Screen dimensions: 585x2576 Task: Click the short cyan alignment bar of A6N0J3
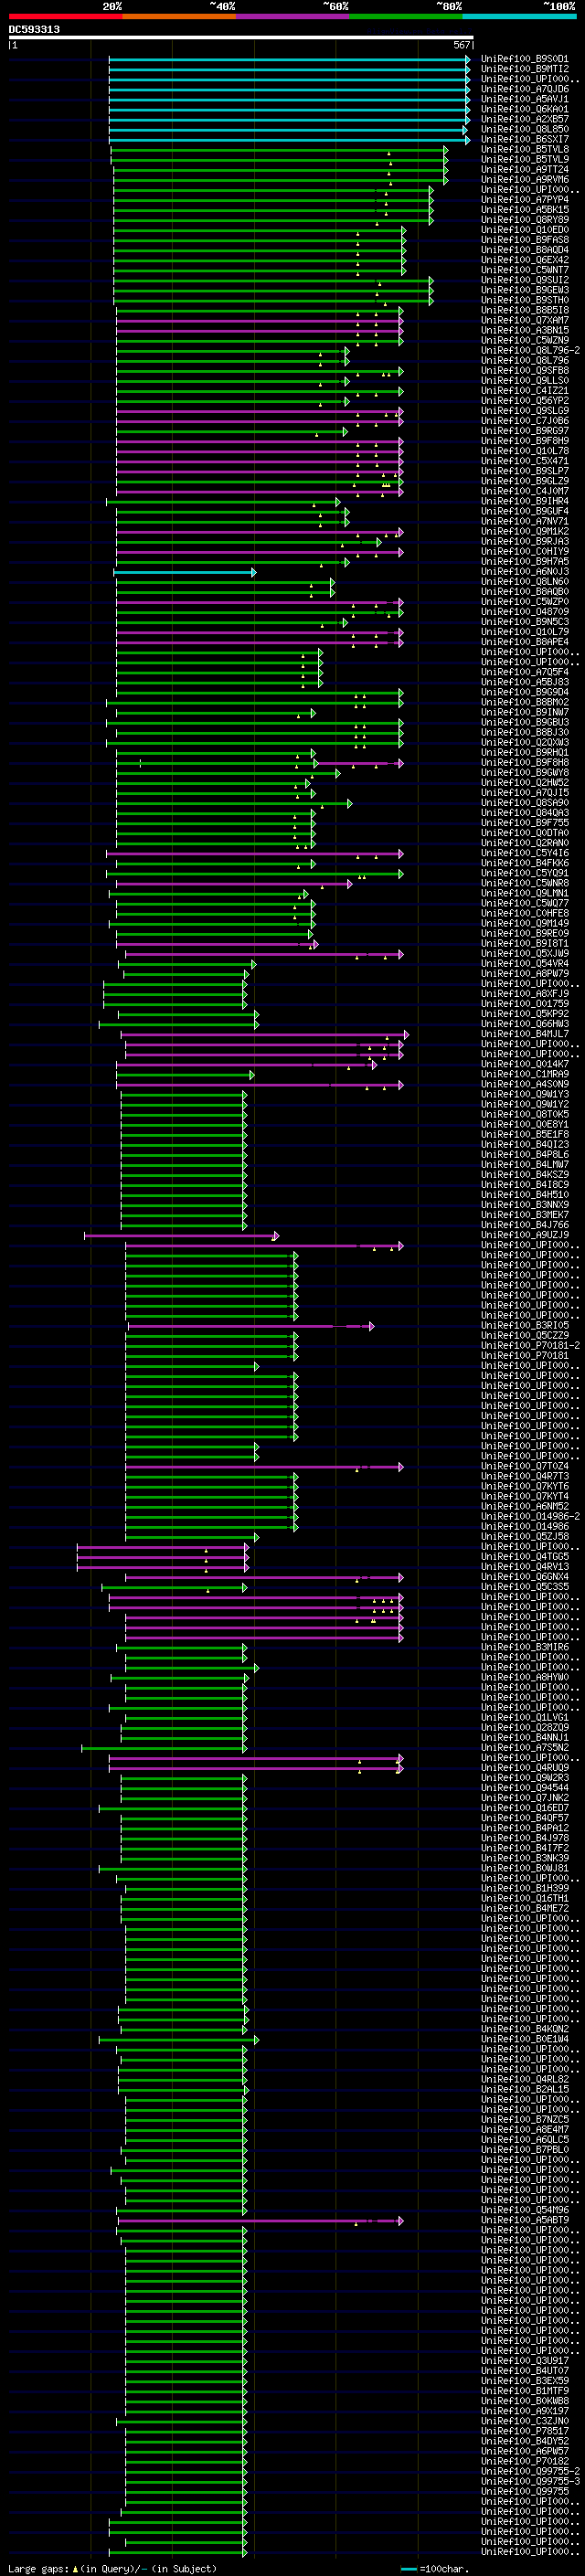coord(185,572)
